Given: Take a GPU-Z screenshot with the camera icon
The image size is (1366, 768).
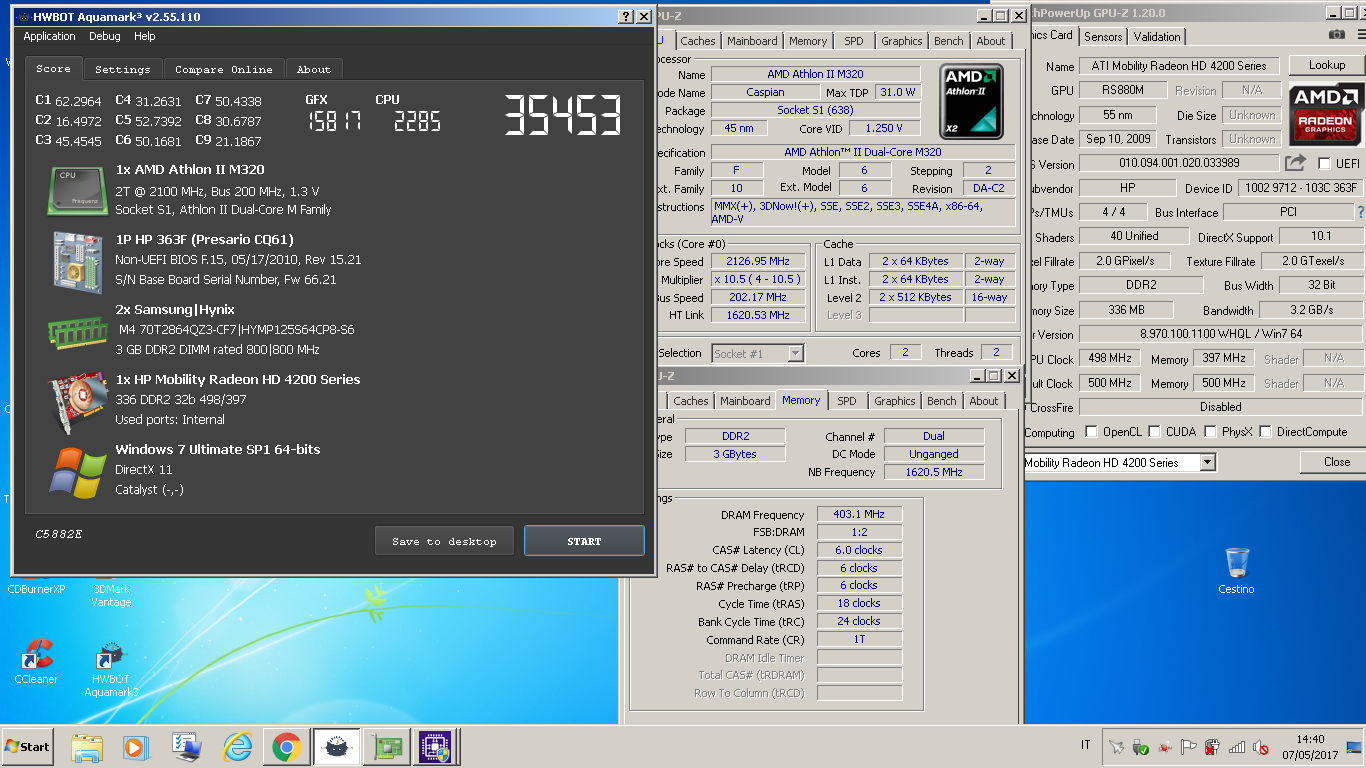Looking at the screenshot, I should tap(1336, 35).
